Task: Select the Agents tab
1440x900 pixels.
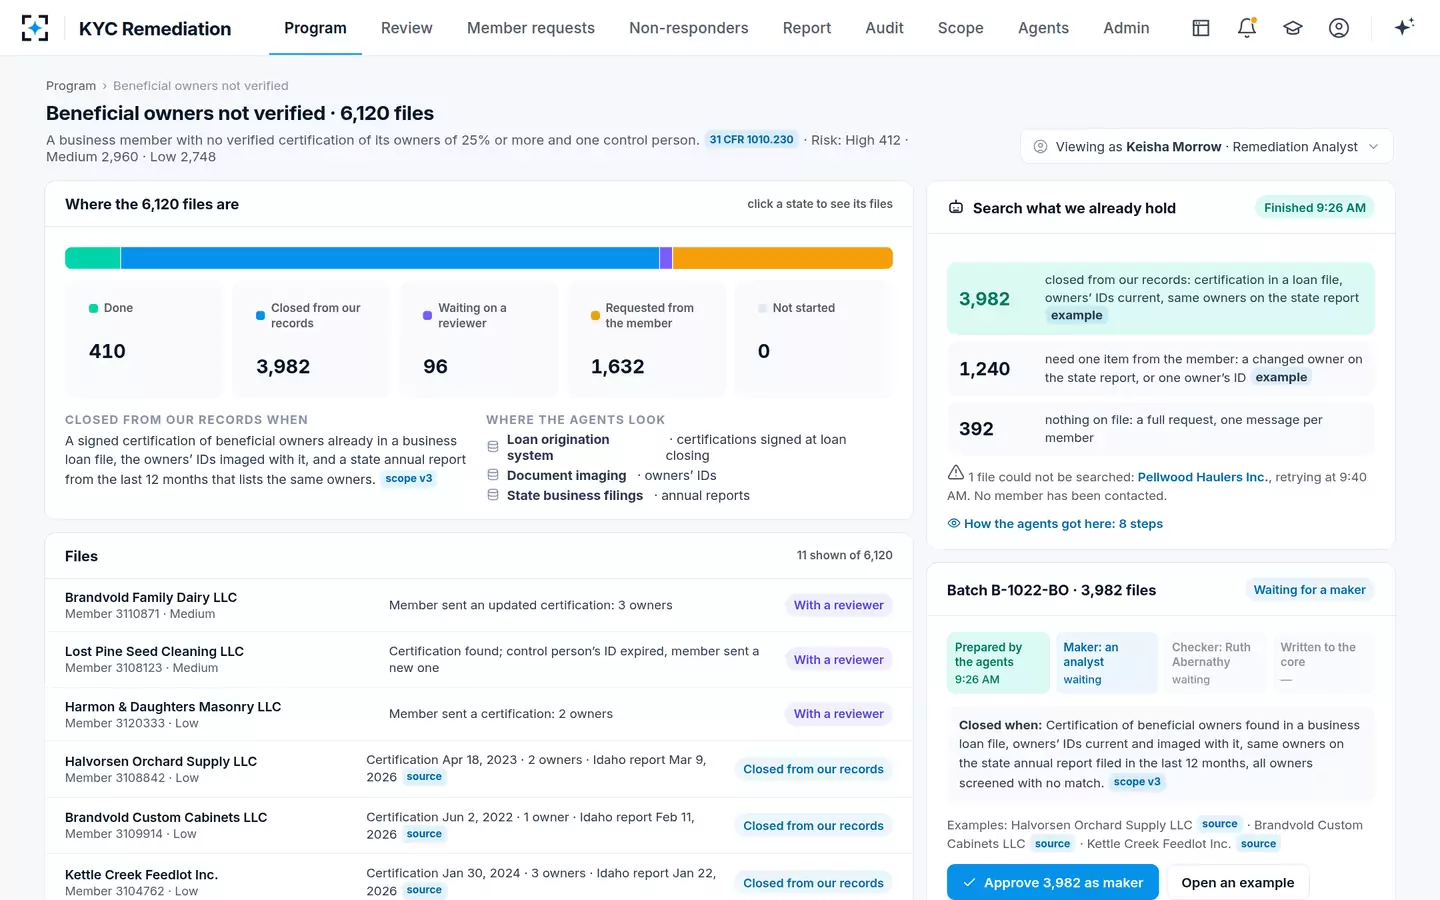Action: (1043, 28)
